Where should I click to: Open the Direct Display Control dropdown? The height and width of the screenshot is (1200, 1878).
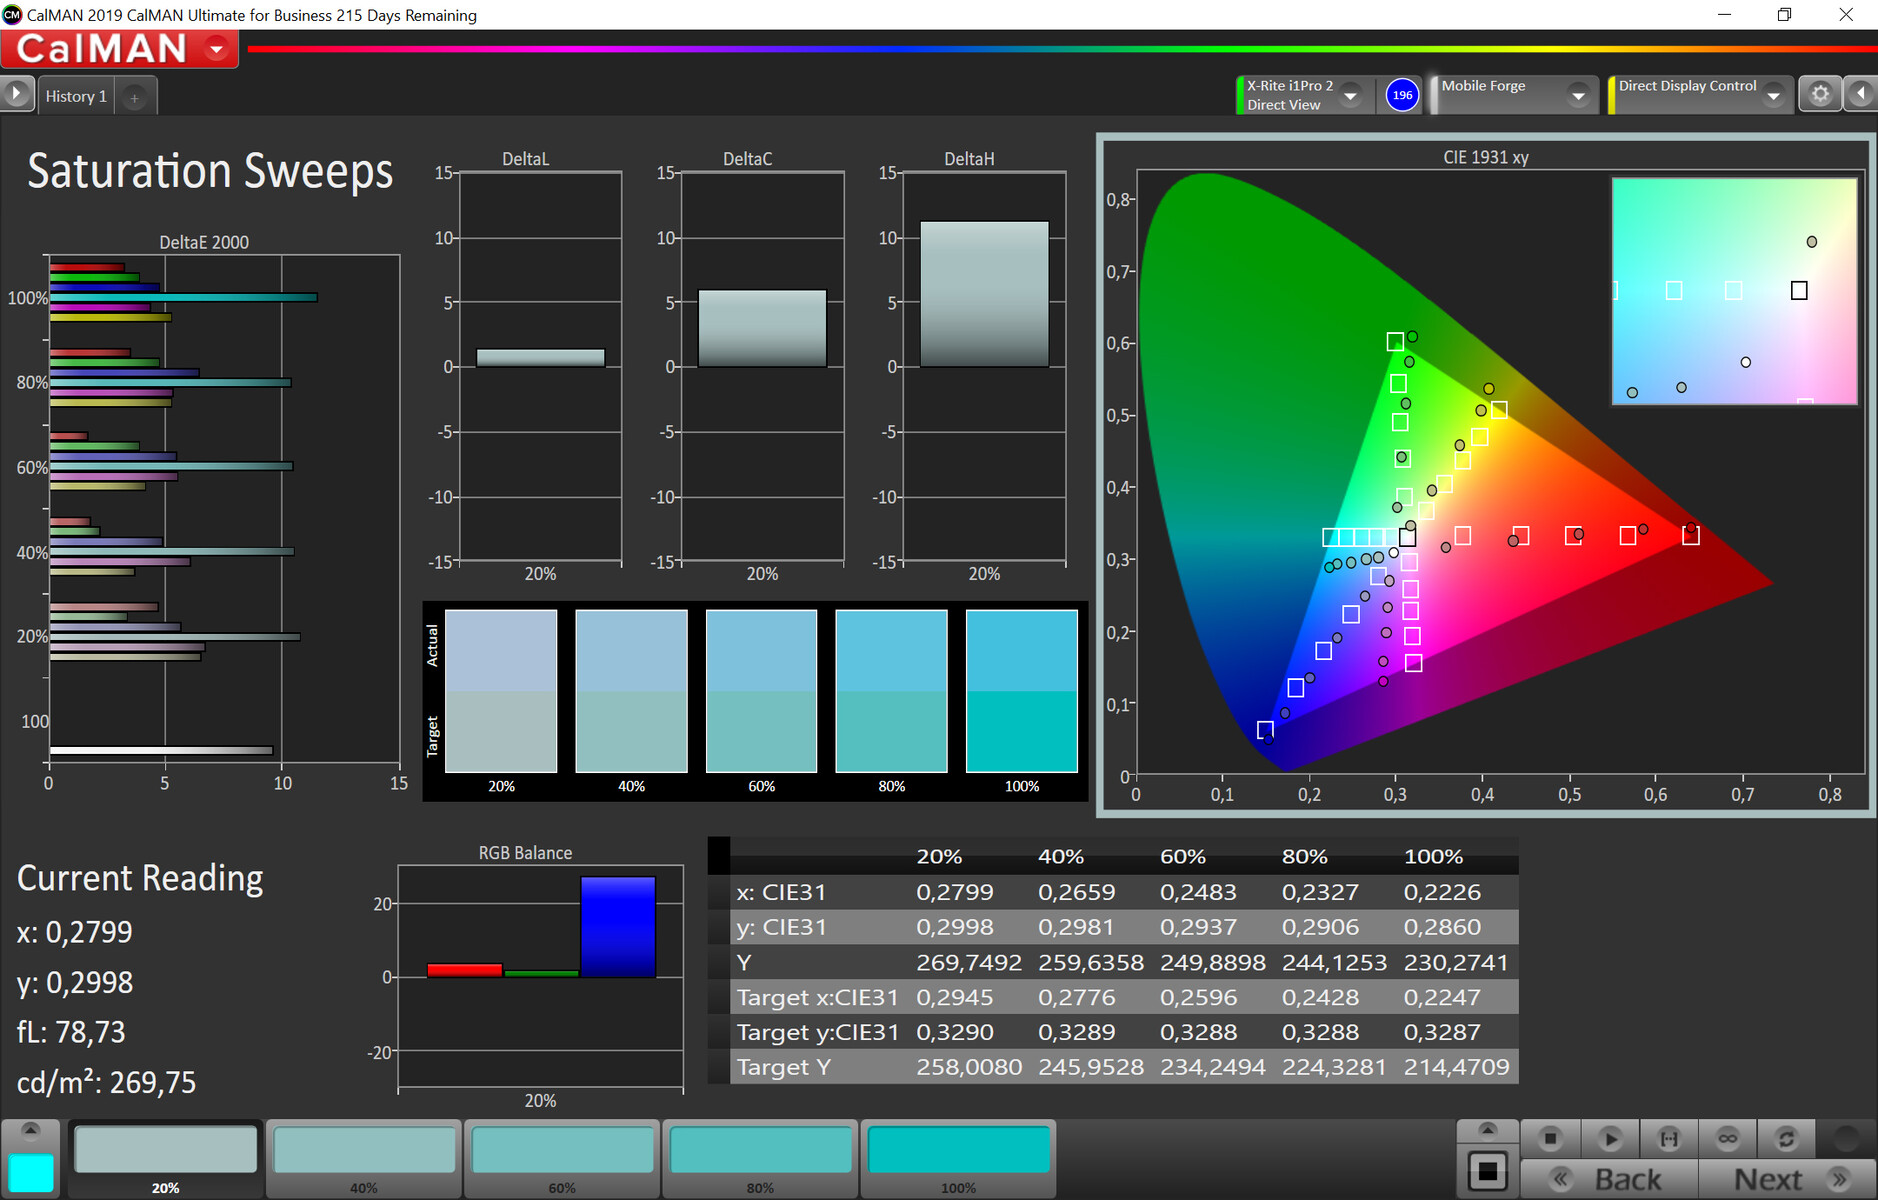1773,96
